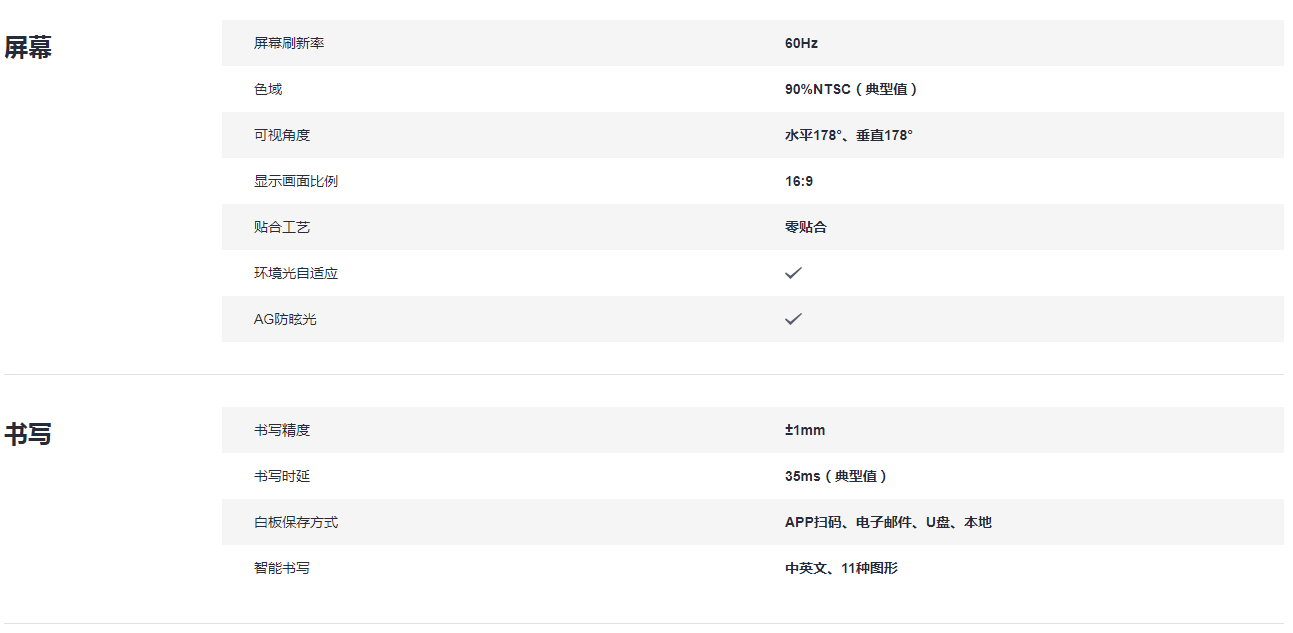Viewport: 1293px width, 633px height.
Task: Click the 书写精度 label
Action: [282, 430]
